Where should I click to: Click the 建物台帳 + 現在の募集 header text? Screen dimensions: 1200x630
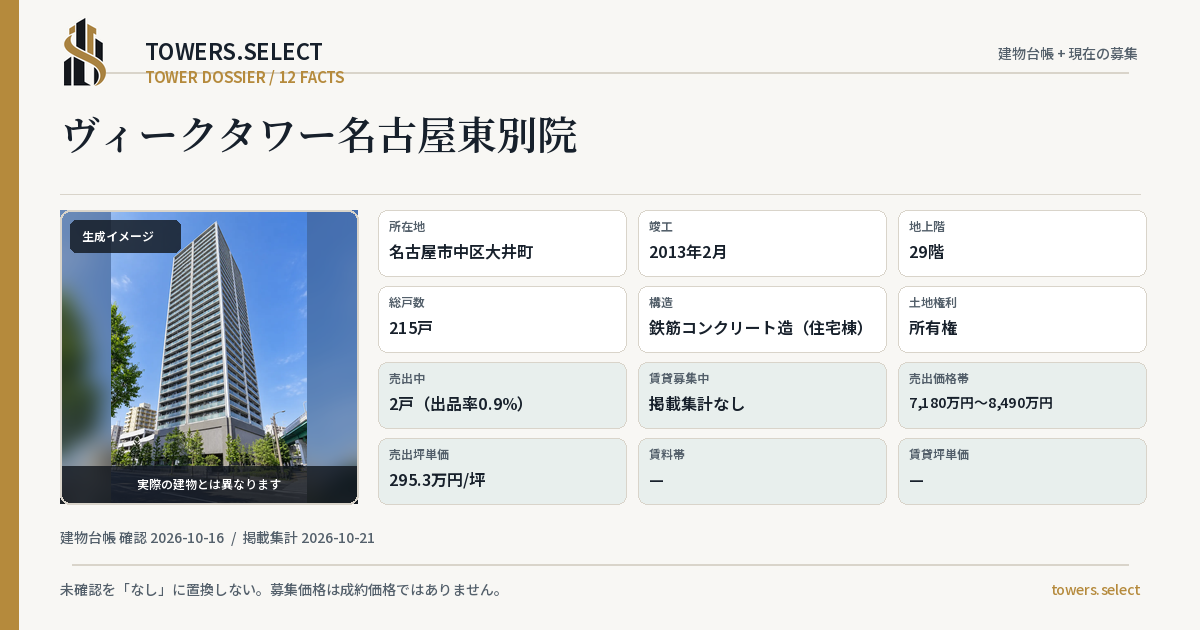click(1068, 53)
